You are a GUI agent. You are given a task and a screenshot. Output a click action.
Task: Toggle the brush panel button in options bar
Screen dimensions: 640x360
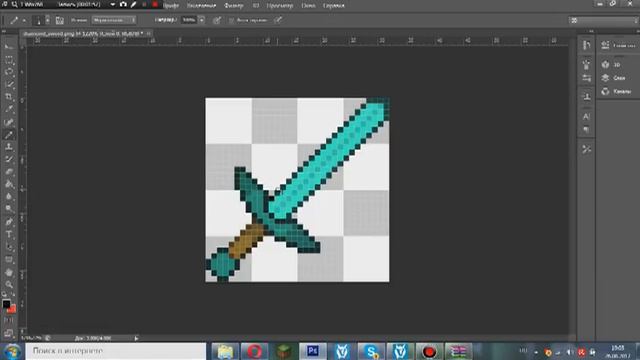(60, 20)
